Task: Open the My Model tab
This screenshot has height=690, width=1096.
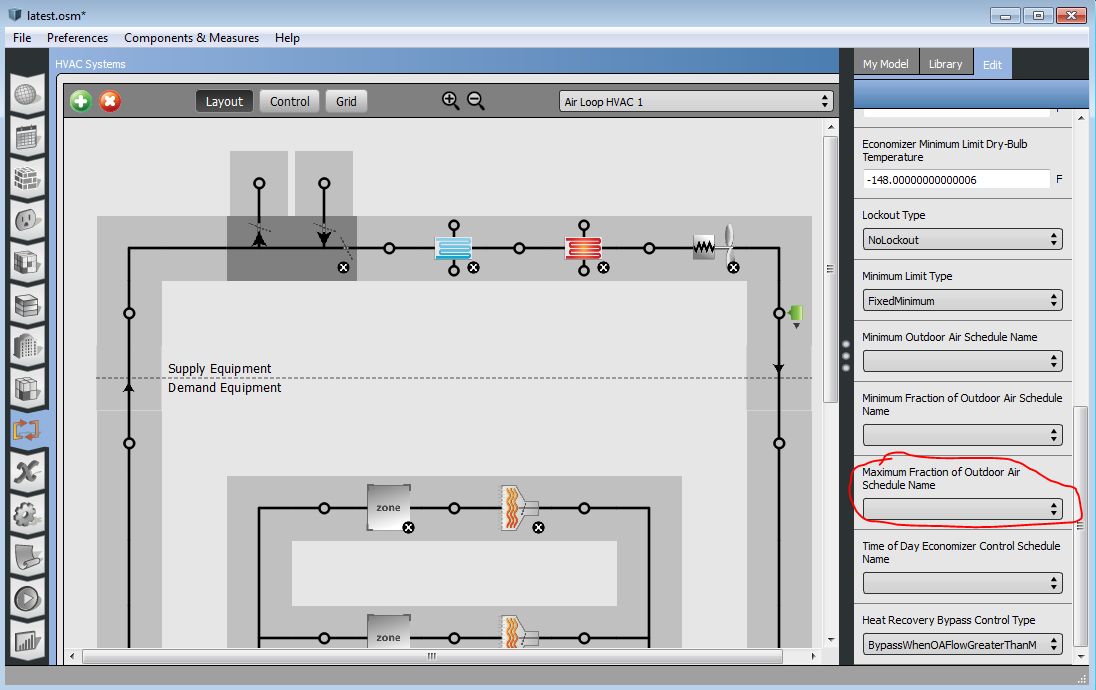Action: [886, 64]
